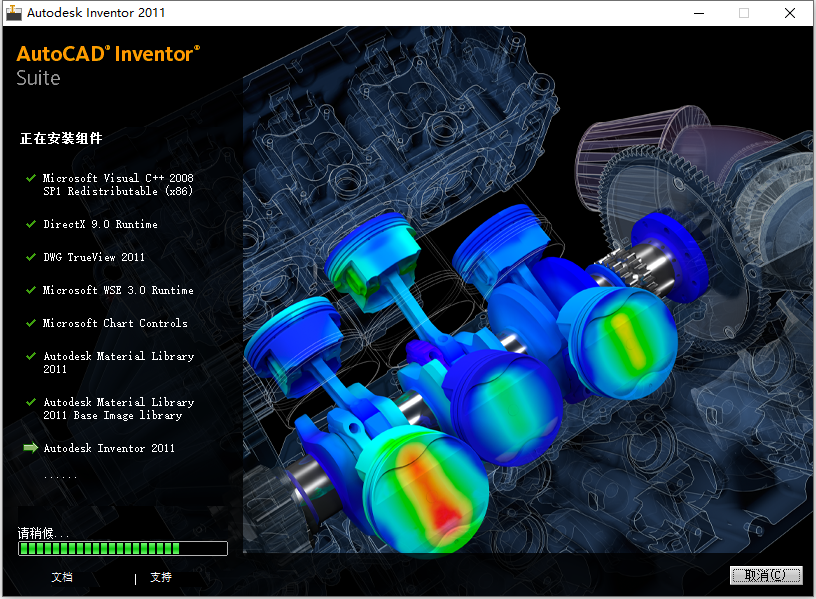Close the Autodesk Inventor 2011 installer window
This screenshot has width=816, height=599.
point(790,13)
